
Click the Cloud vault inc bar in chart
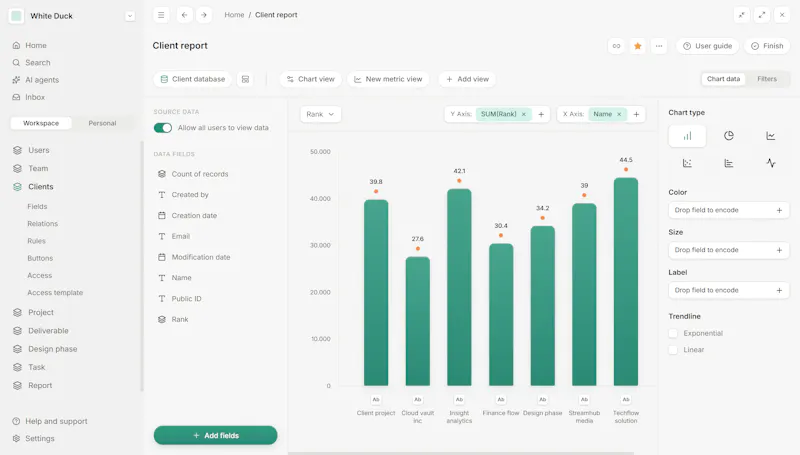coord(418,321)
